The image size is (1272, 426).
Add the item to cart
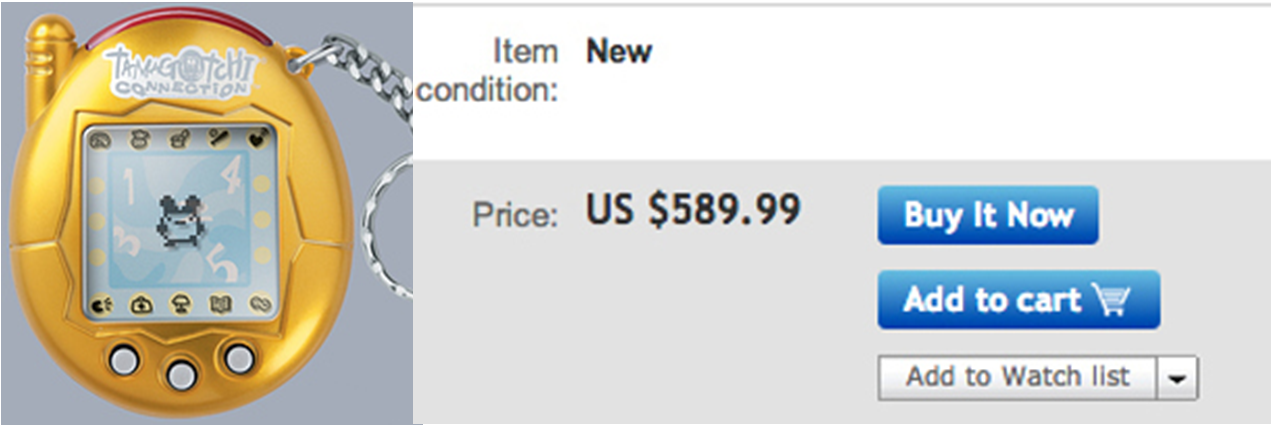(1018, 300)
